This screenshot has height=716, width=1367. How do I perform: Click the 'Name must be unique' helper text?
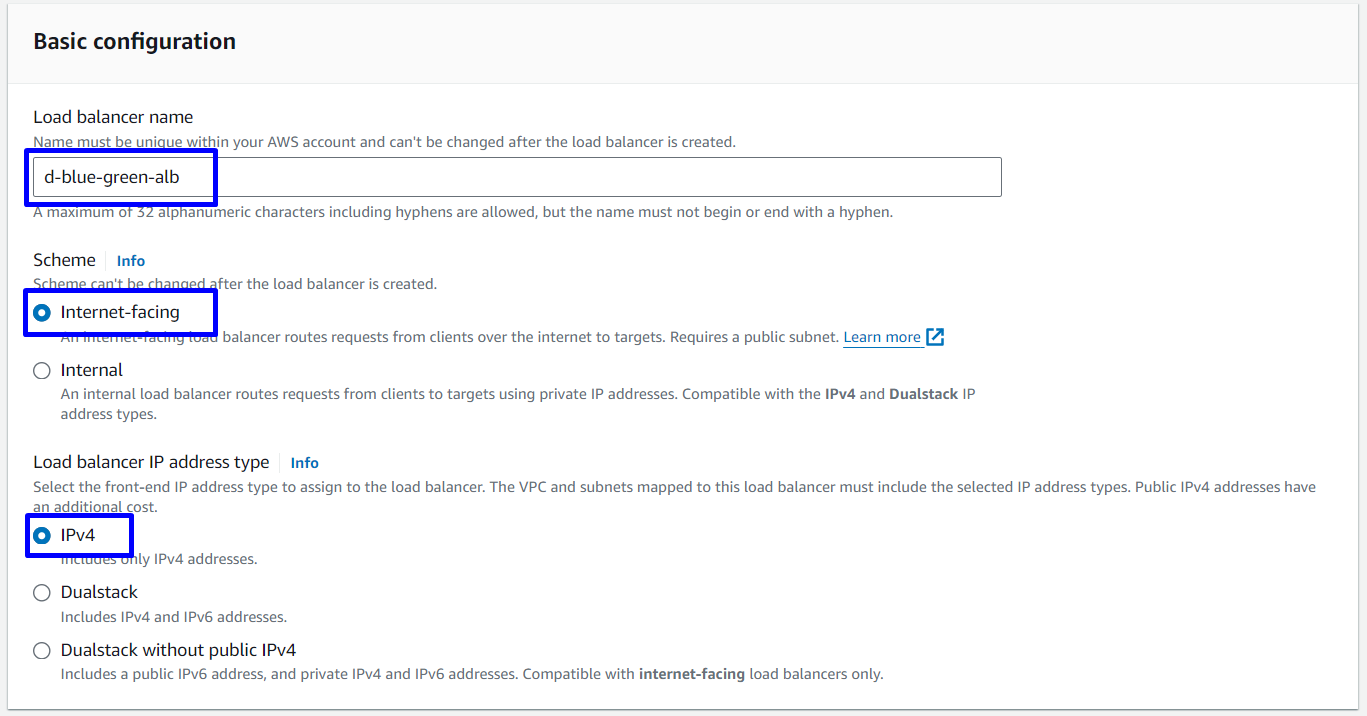click(x=384, y=142)
